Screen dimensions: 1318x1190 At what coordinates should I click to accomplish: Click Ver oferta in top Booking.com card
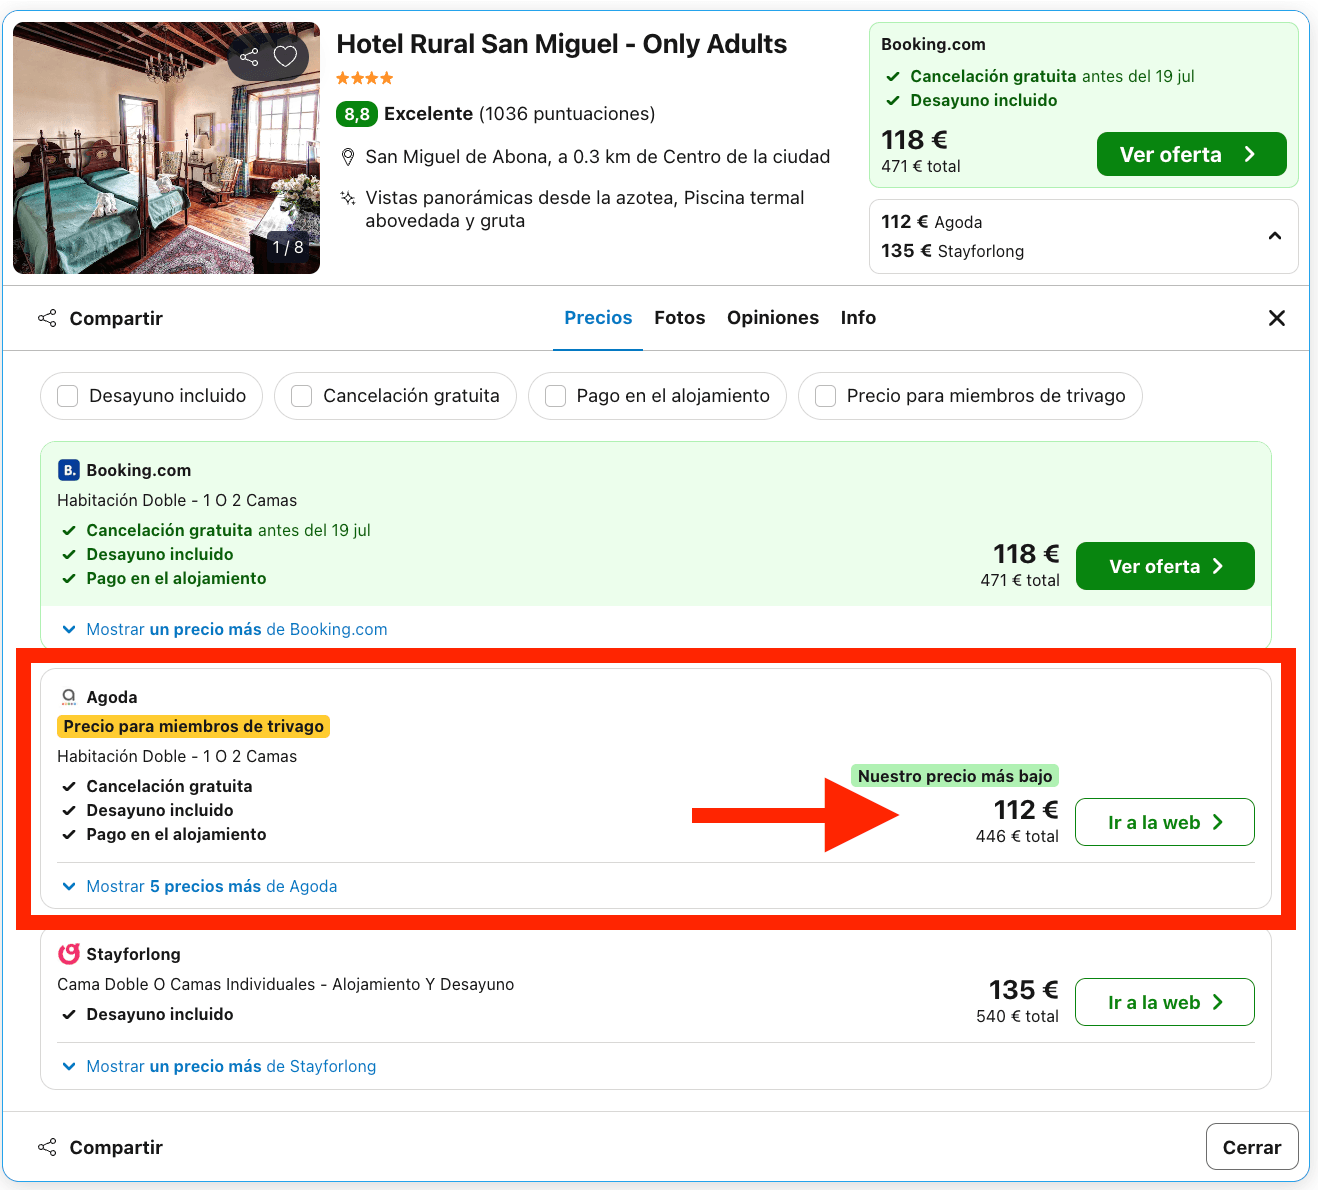1192,154
